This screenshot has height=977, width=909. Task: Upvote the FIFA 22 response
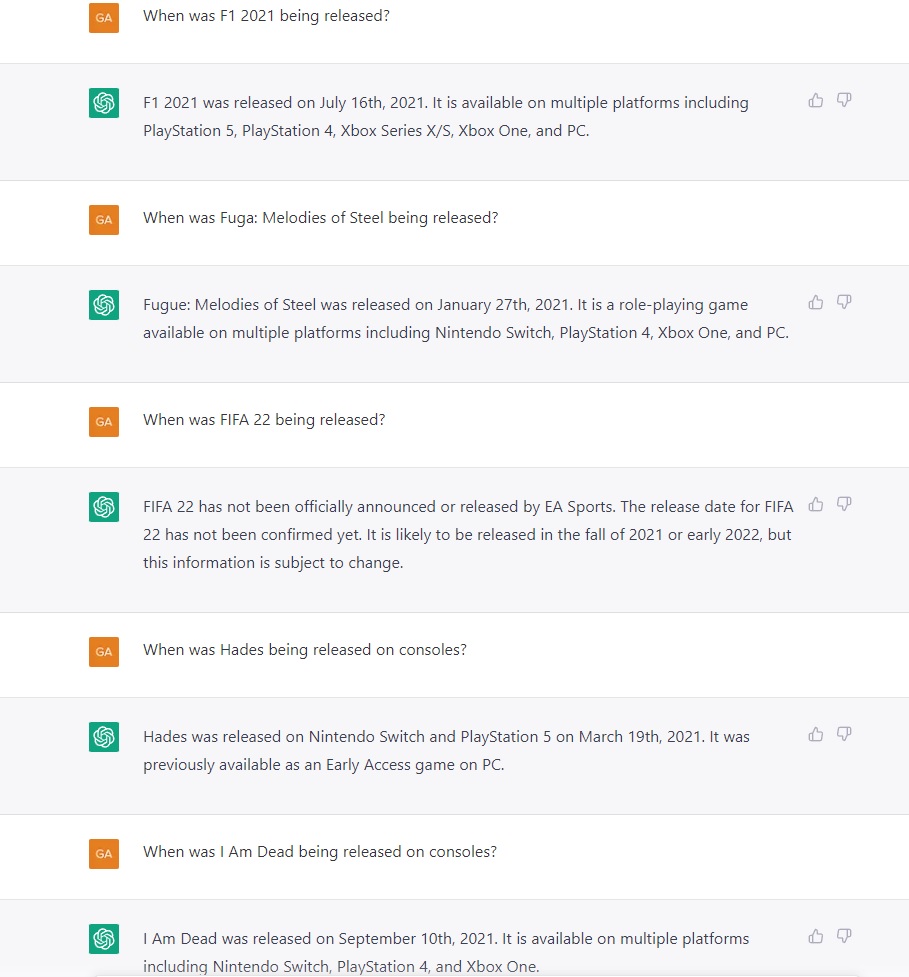816,504
